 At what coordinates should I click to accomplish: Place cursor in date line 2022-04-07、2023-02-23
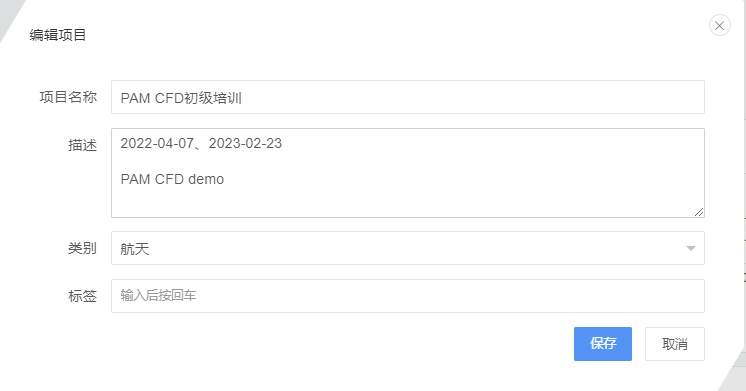tap(201, 143)
